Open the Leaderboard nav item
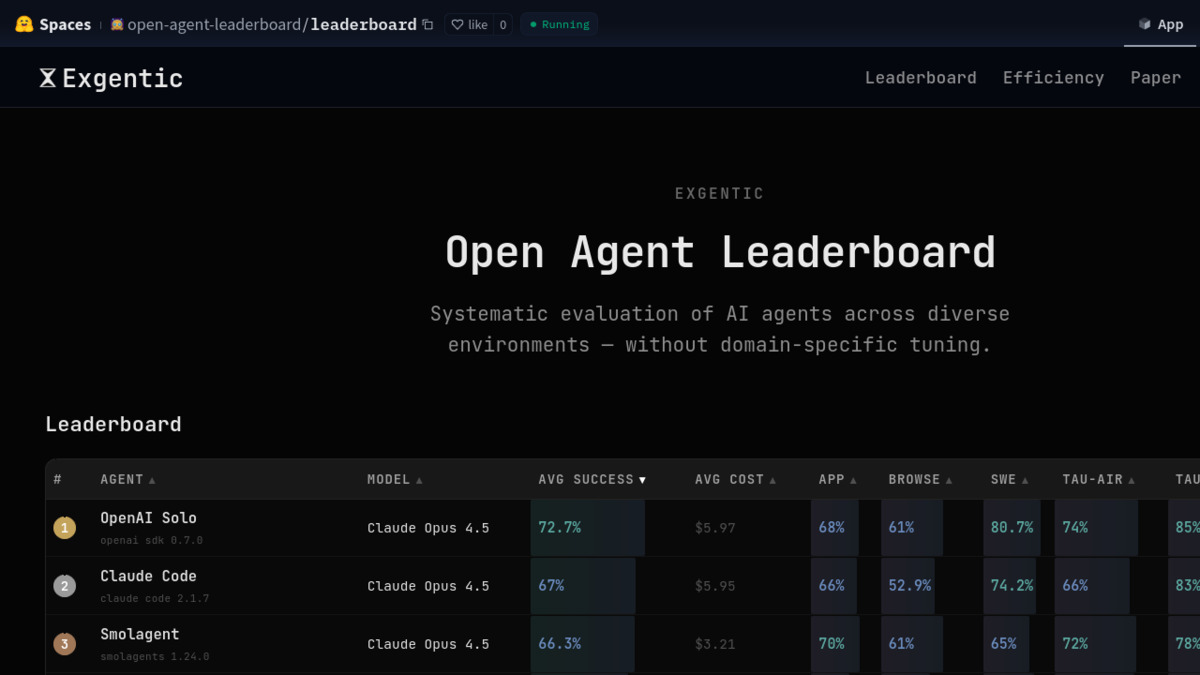 [x=920, y=78]
